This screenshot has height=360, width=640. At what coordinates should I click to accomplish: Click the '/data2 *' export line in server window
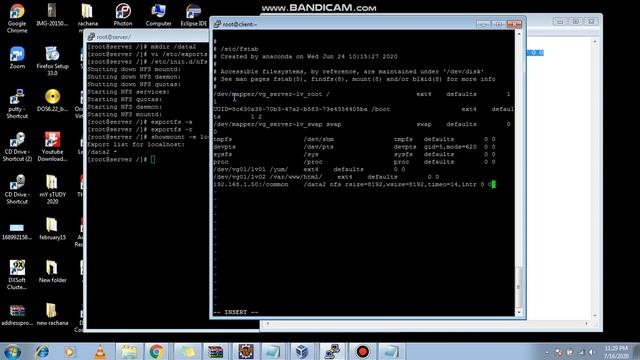tap(102, 152)
